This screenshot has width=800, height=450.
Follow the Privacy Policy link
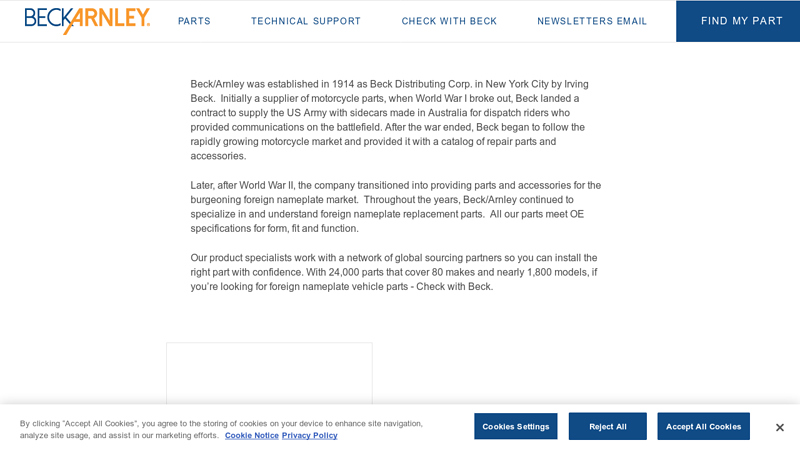pos(309,435)
